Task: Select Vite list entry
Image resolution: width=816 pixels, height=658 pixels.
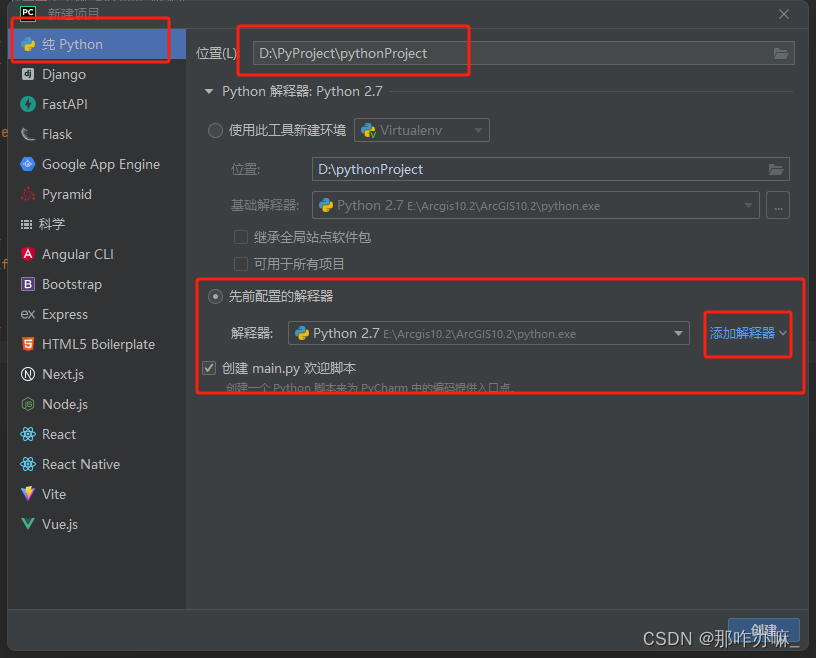Action: (x=97, y=494)
